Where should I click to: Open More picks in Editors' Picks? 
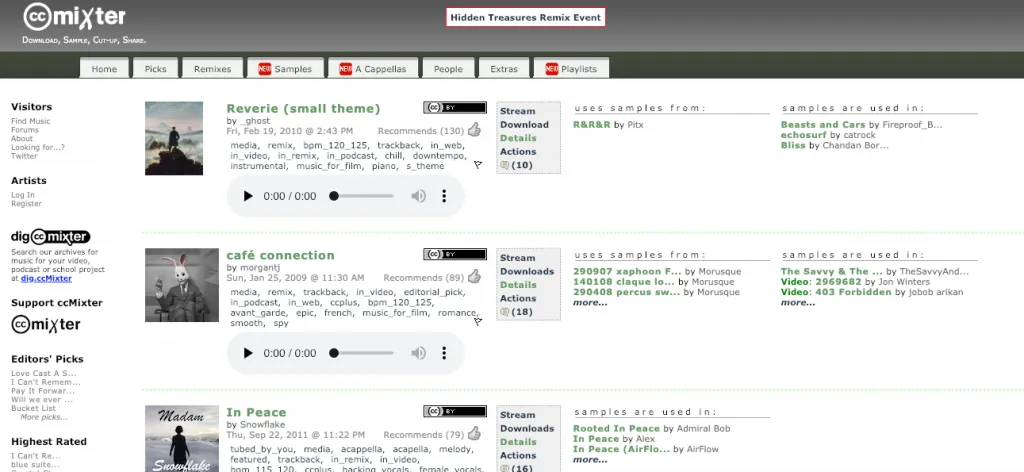[44, 417]
